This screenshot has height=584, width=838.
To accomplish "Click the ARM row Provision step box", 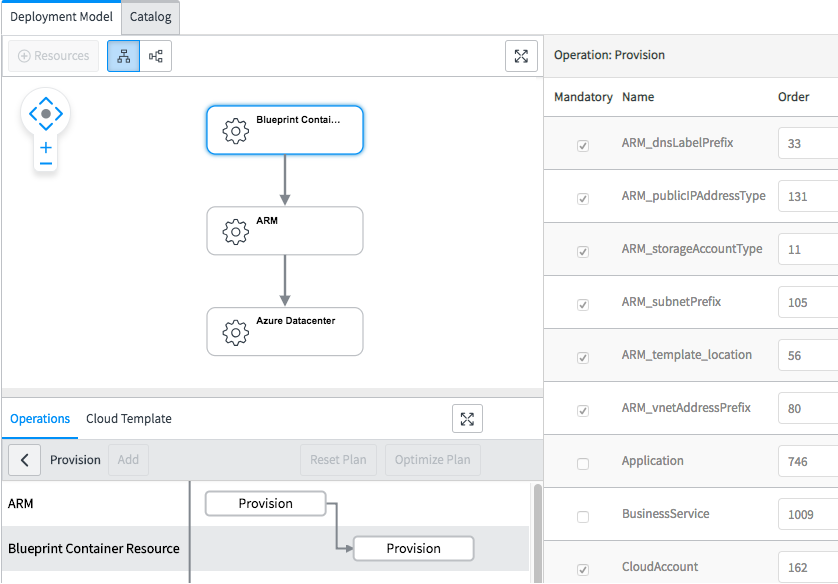I will 266,504.
